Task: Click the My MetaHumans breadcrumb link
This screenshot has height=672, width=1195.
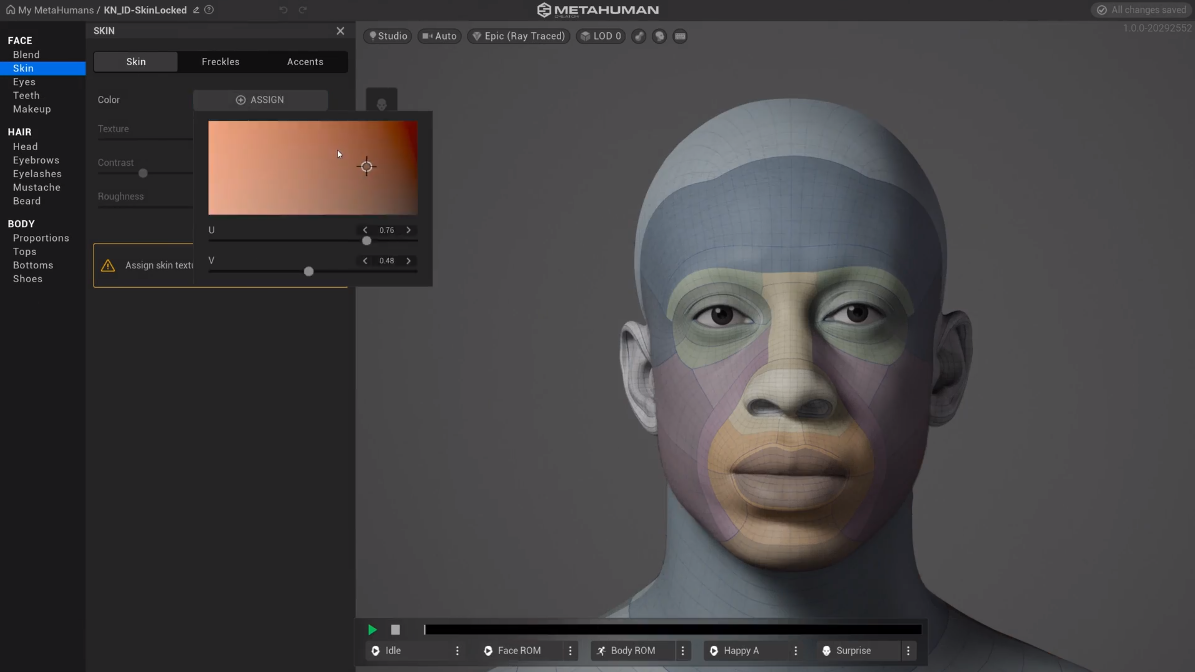Action: pos(56,10)
